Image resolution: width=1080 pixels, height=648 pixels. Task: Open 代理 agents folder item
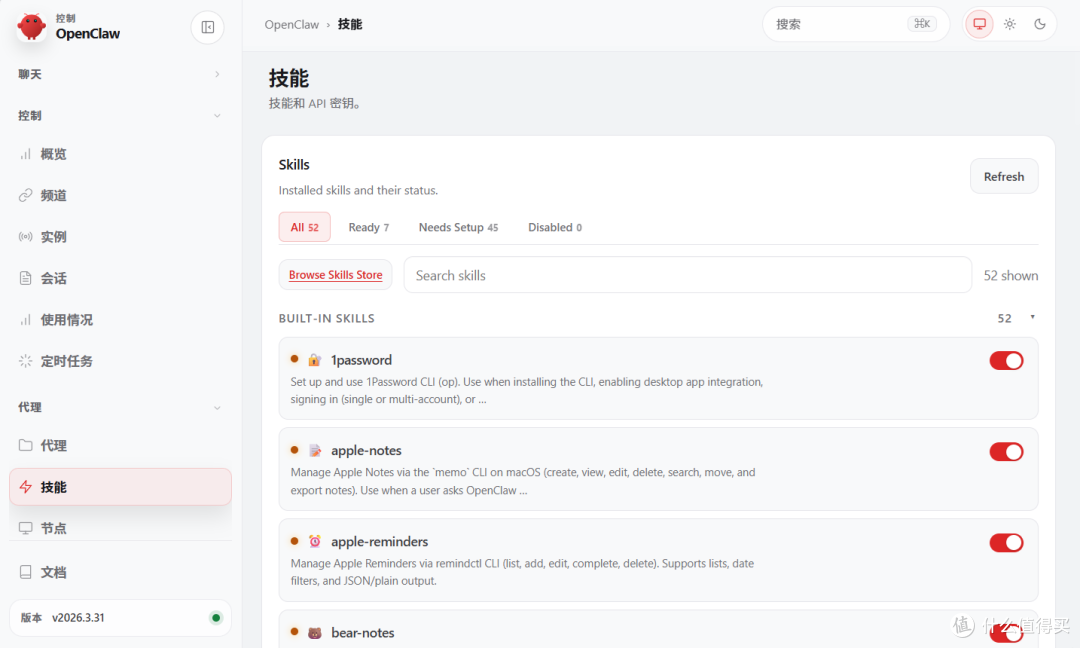click(121, 446)
